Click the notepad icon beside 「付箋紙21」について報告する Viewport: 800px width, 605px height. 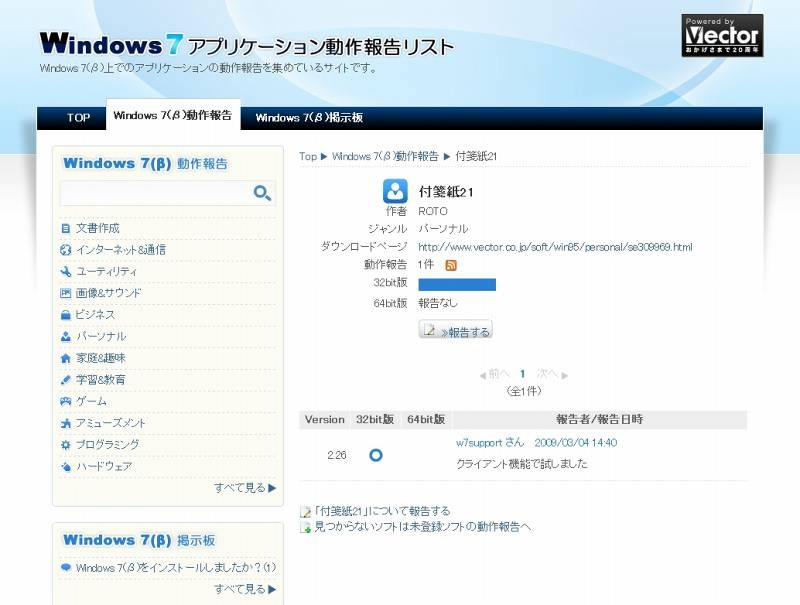[x=305, y=512]
